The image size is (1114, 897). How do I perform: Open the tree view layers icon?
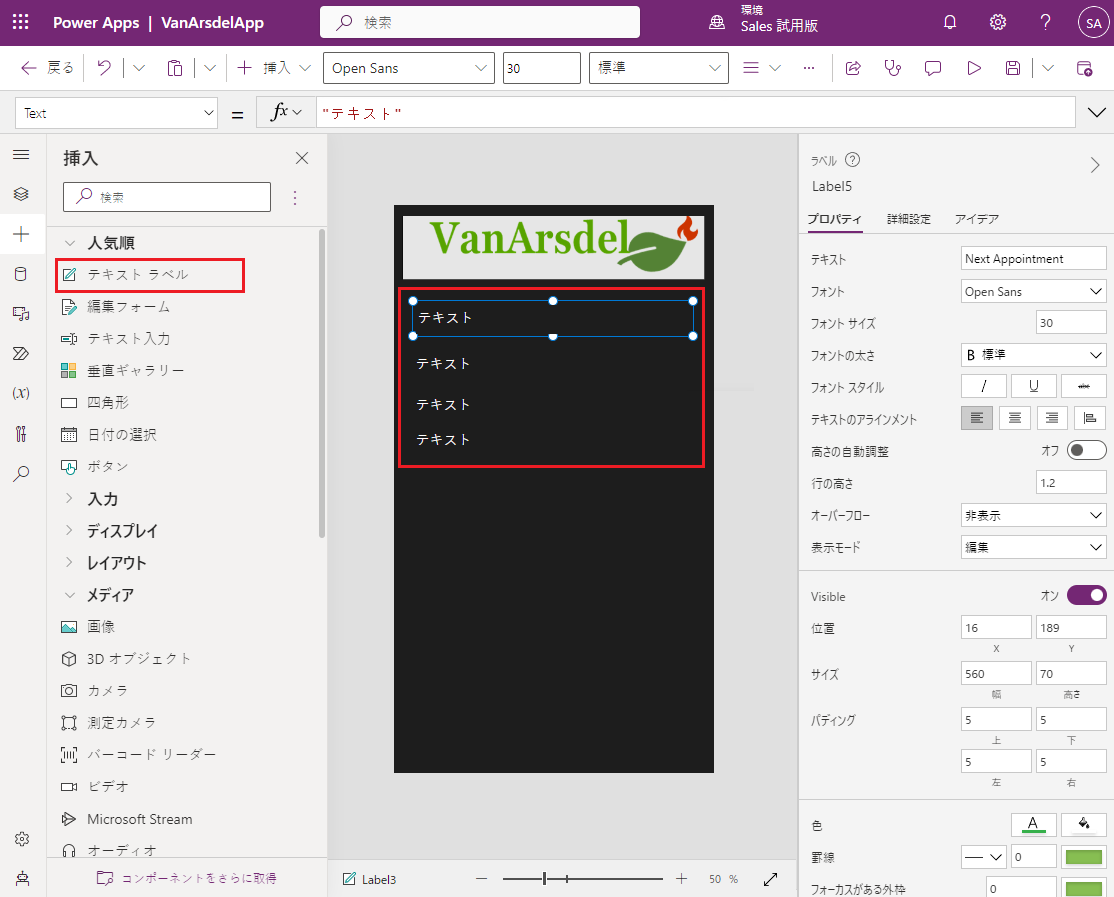(21, 194)
